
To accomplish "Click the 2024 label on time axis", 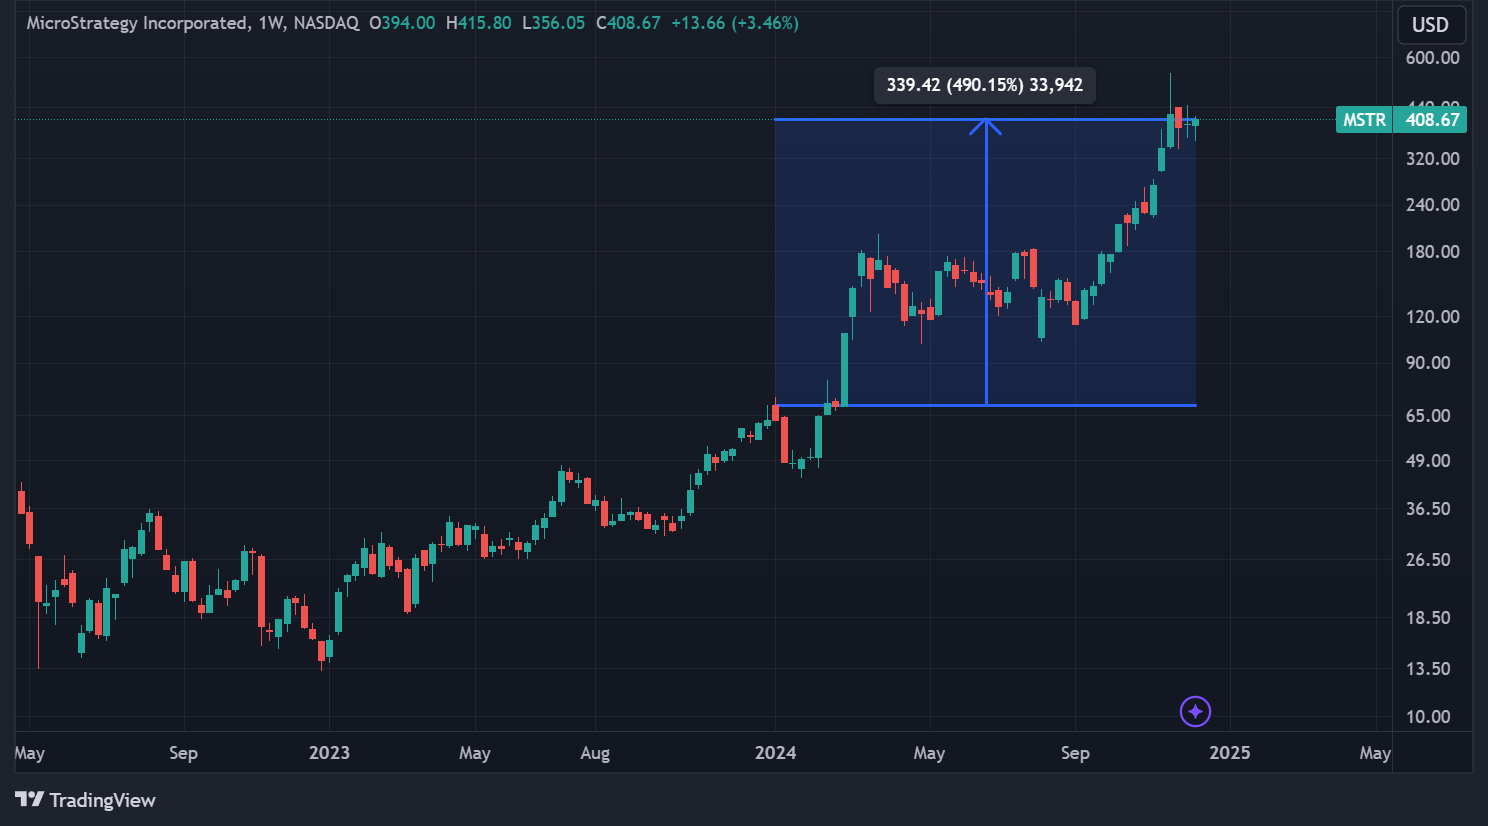I will tap(775, 753).
